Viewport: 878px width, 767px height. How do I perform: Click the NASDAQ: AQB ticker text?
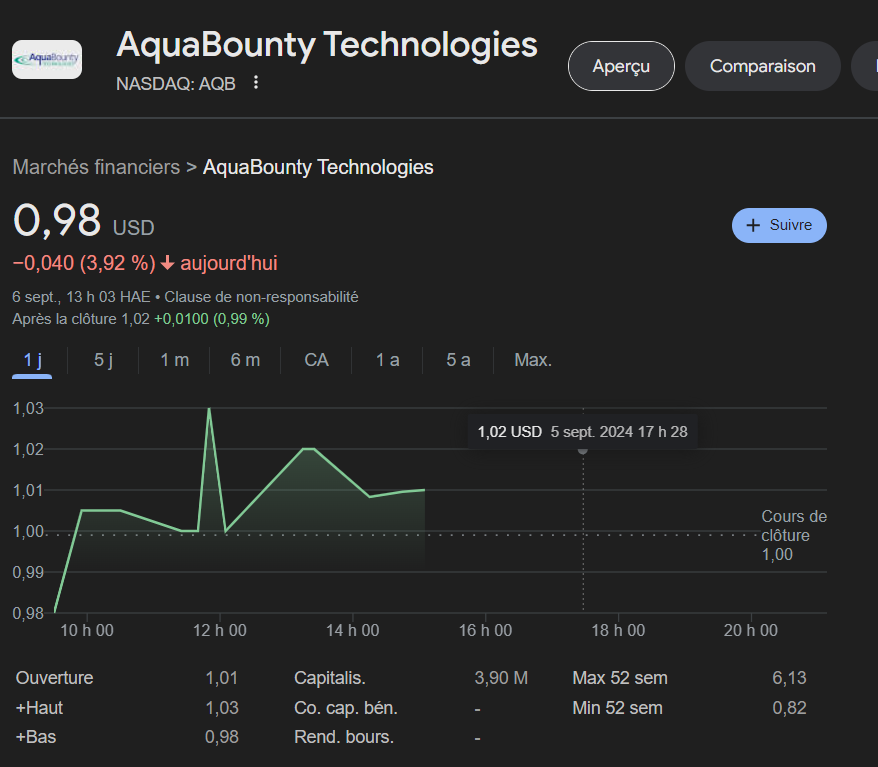pyautogui.click(x=176, y=84)
